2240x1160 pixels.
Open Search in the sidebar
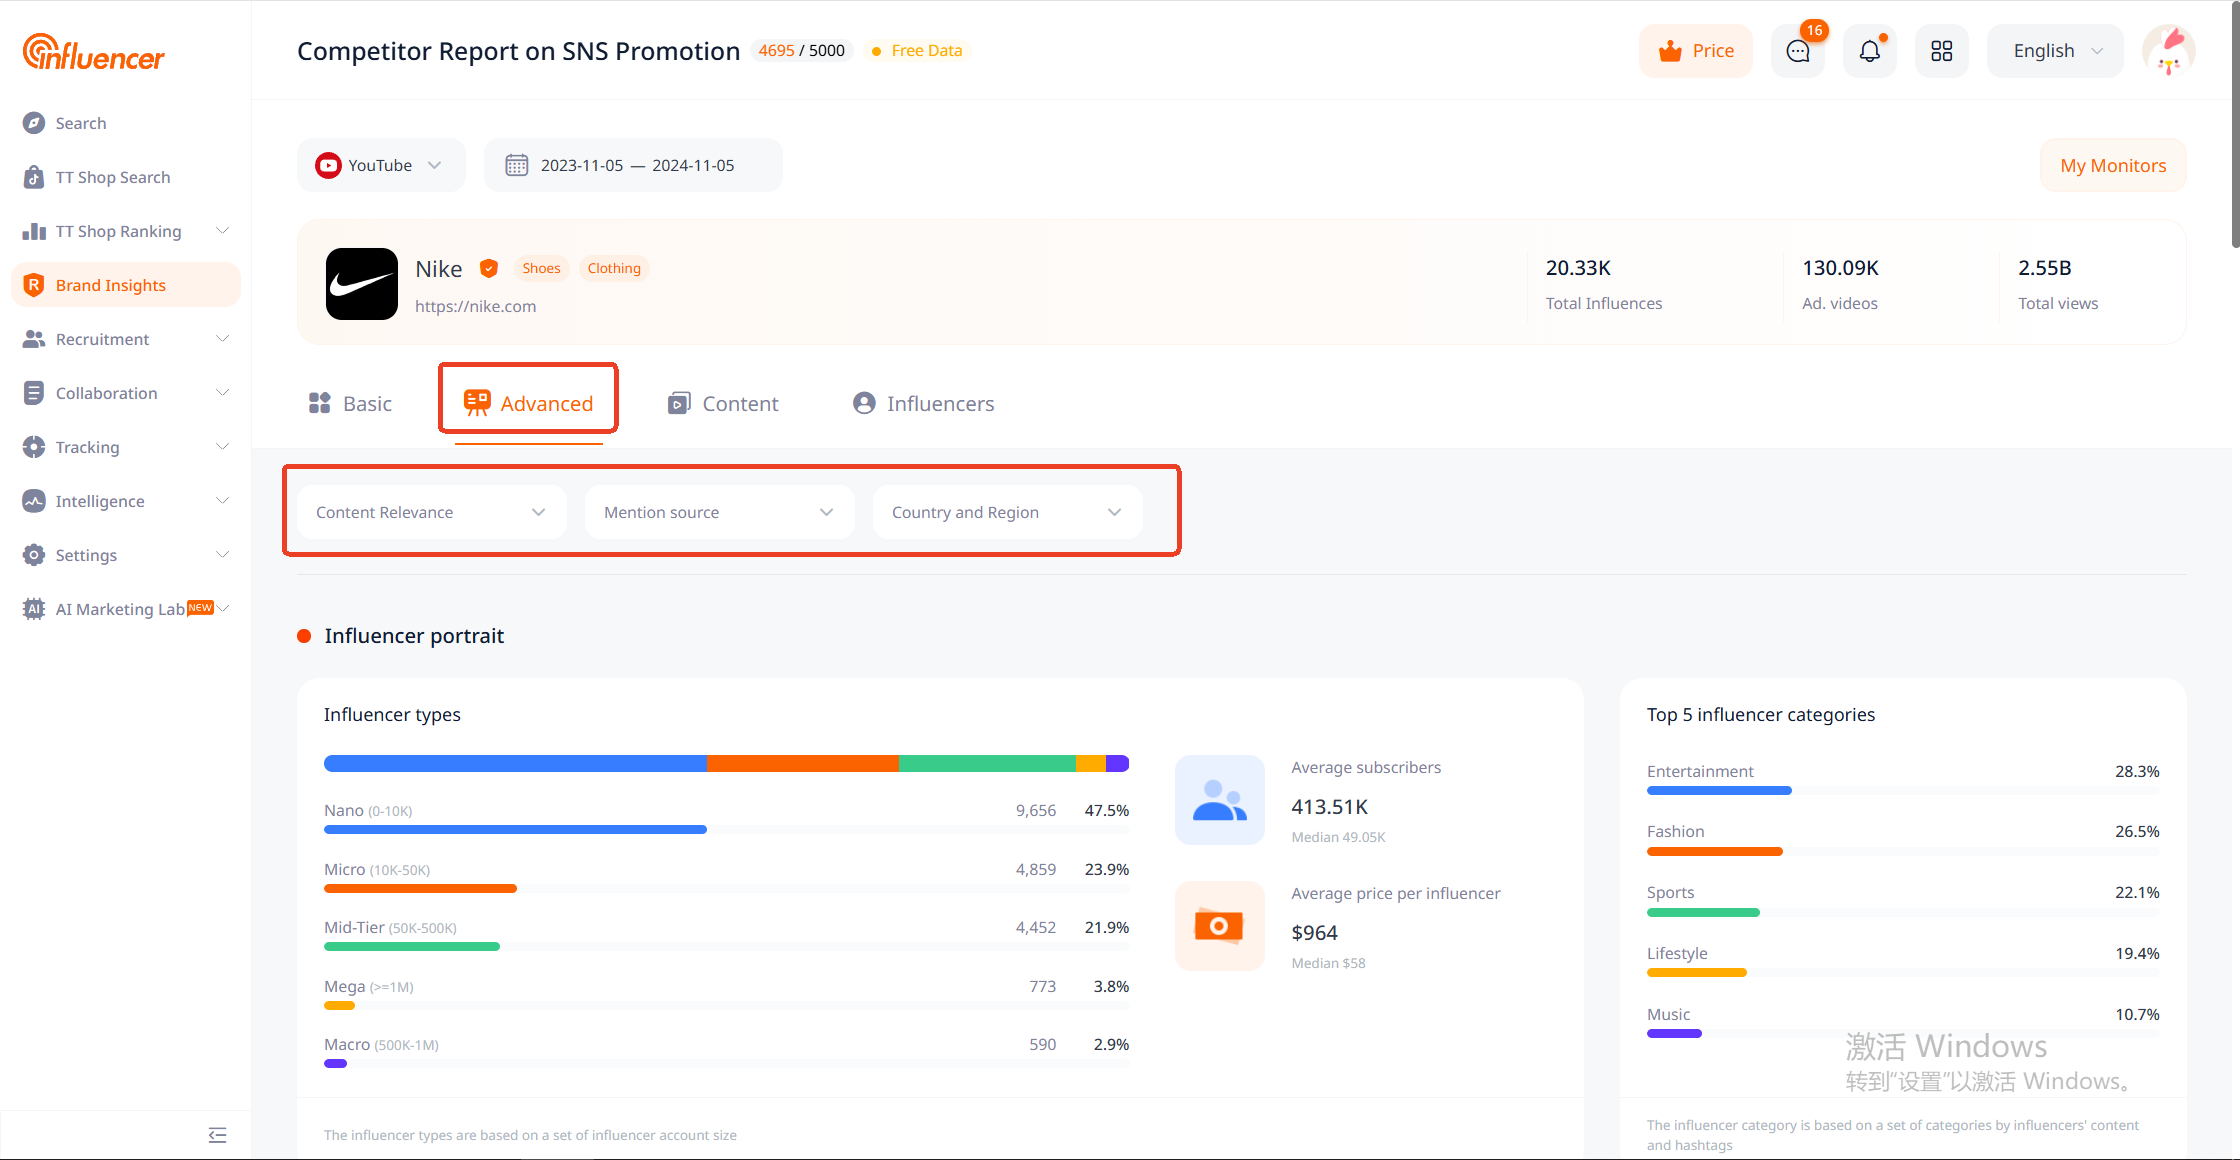point(80,123)
